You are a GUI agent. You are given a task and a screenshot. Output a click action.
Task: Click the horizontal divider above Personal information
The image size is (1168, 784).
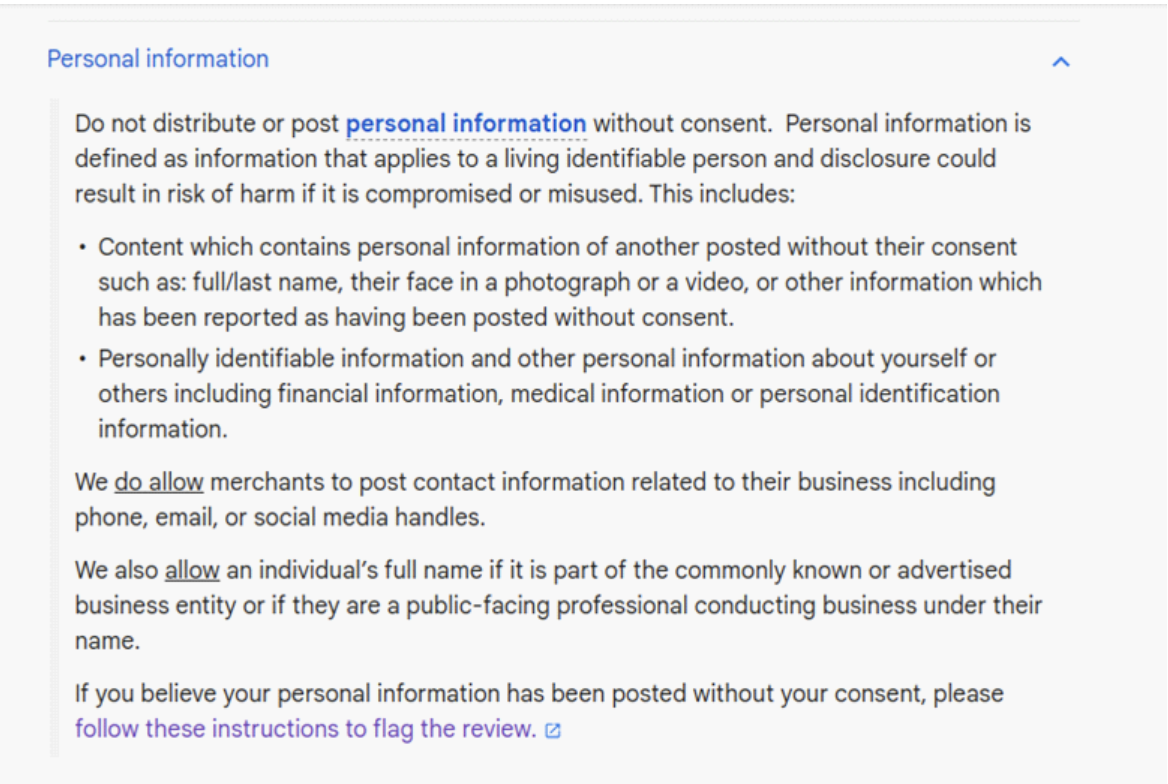point(564,21)
